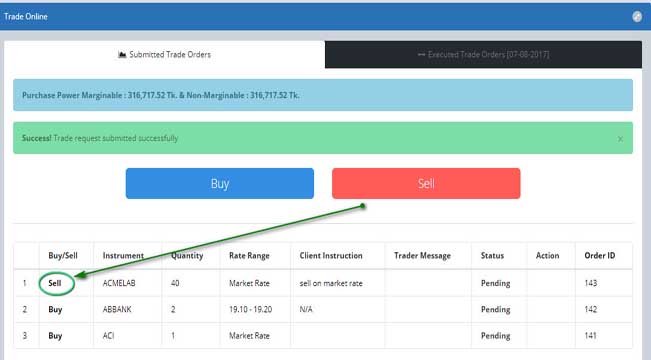Click the Buy/Sell column header
The height and width of the screenshot is (360, 651).
[63, 255]
